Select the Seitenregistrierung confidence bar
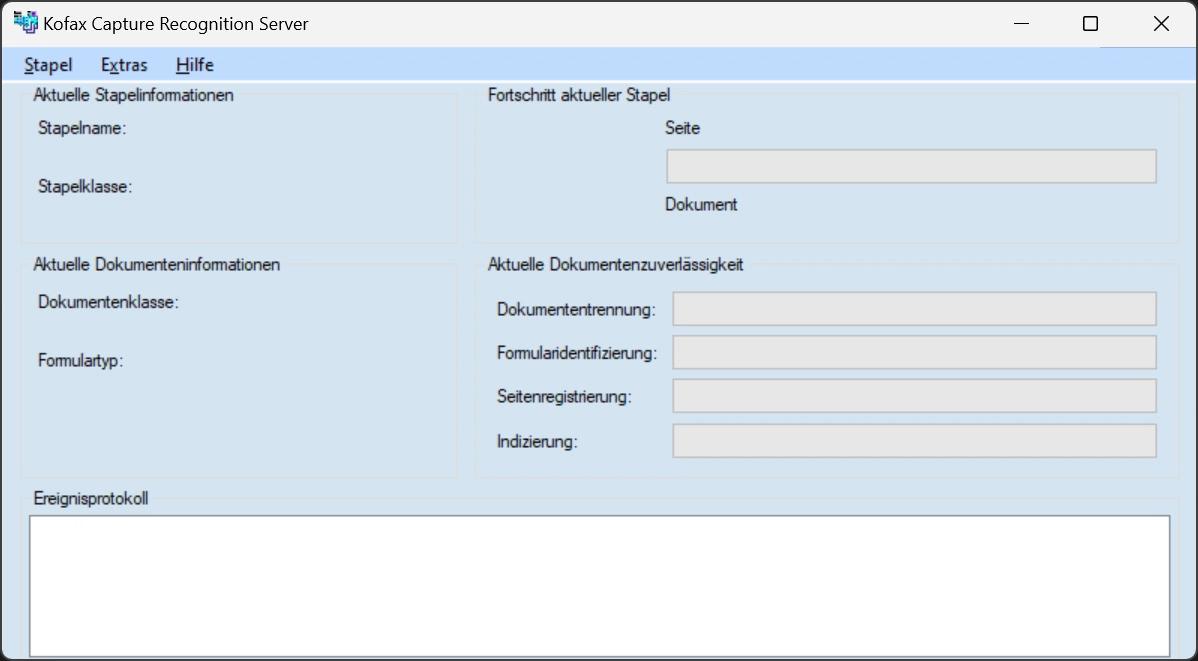 point(914,396)
